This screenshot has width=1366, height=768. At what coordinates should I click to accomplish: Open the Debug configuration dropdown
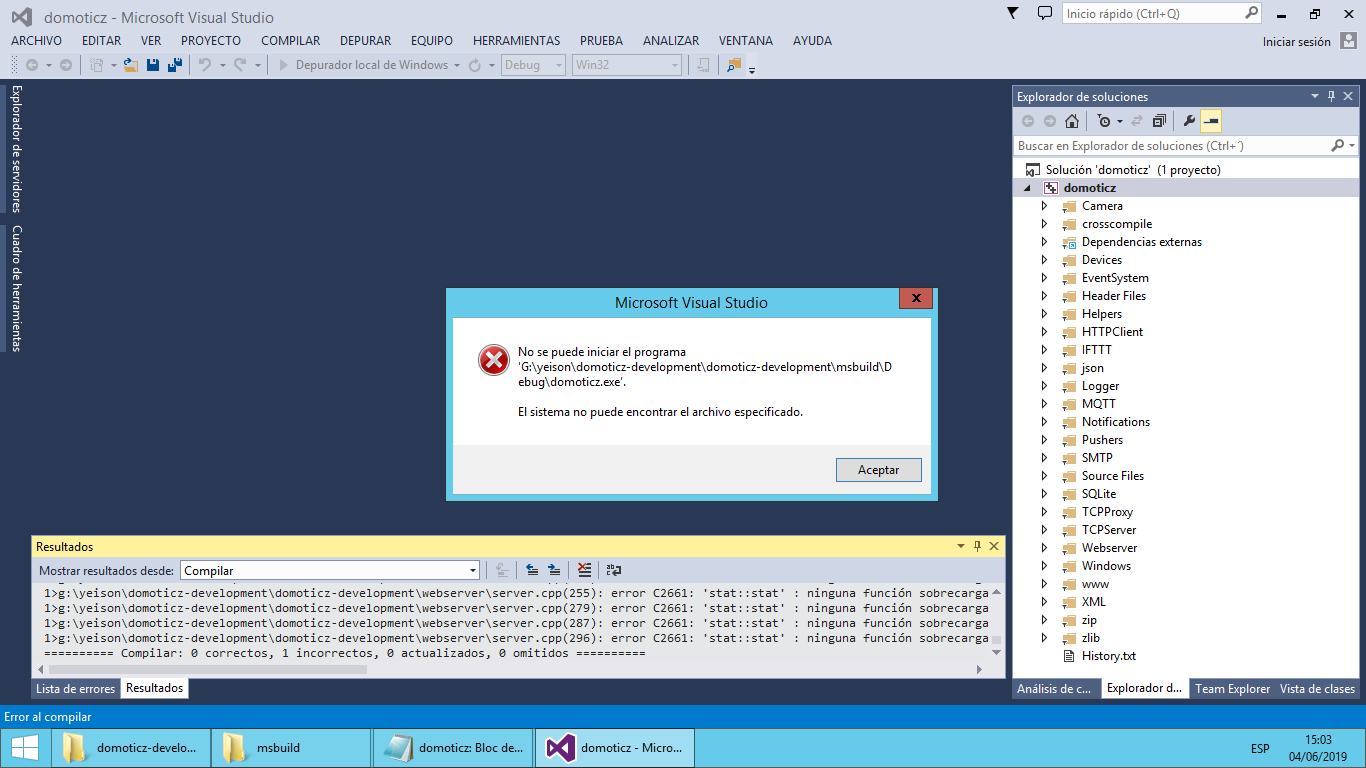coord(535,65)
